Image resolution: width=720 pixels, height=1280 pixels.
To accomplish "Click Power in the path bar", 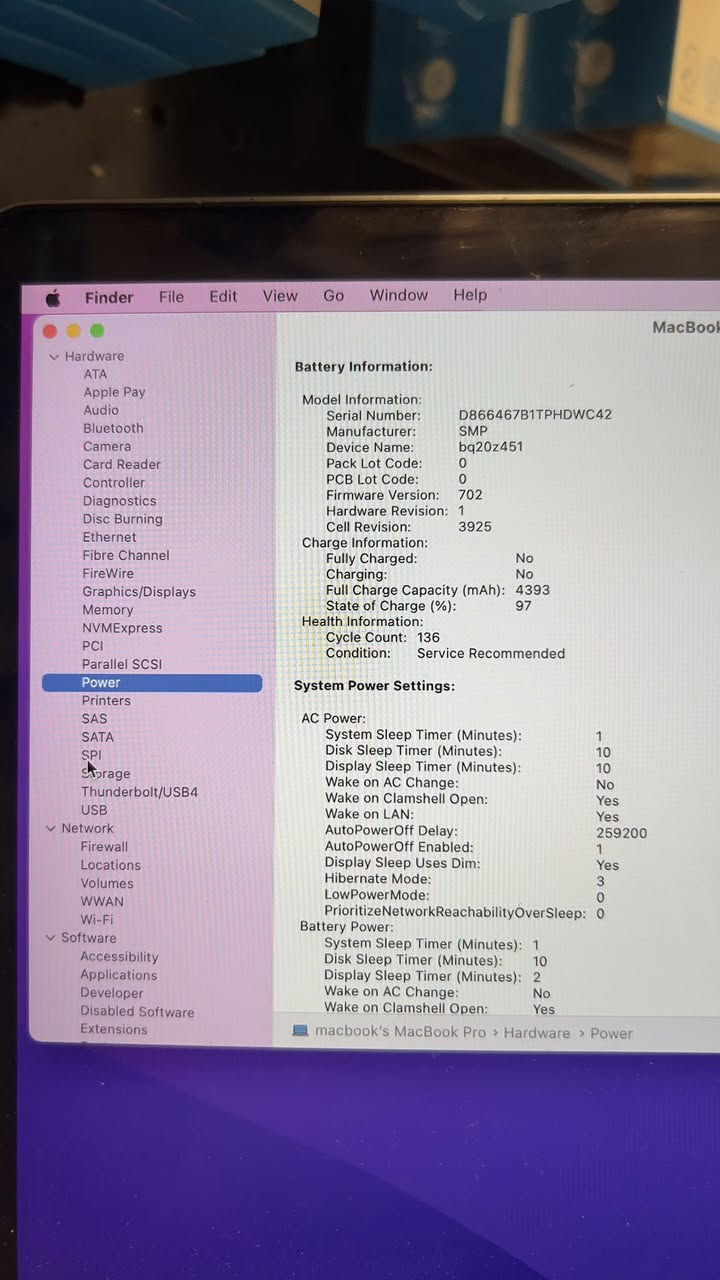I will 611,1034.
